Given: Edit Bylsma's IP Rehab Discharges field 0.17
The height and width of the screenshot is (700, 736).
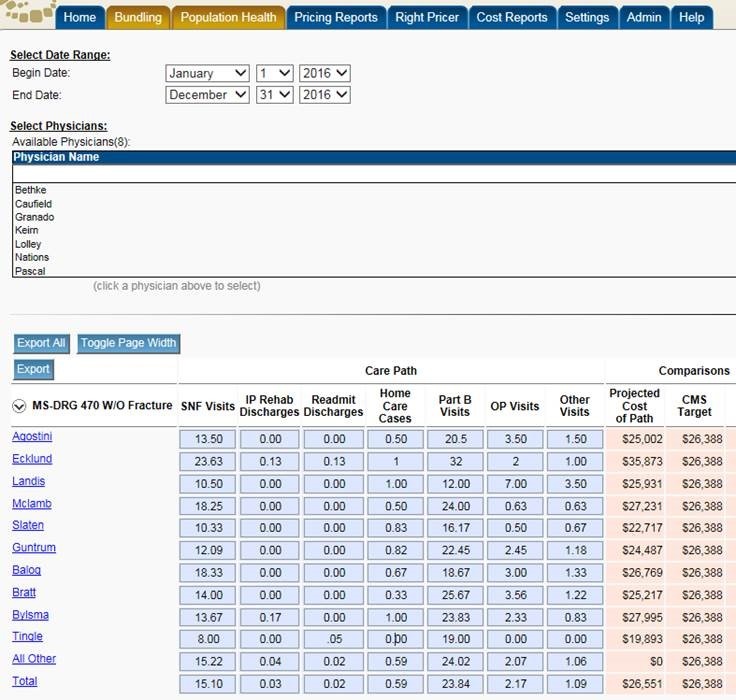Looking at the screenshot, I should [x=269, y=617].
